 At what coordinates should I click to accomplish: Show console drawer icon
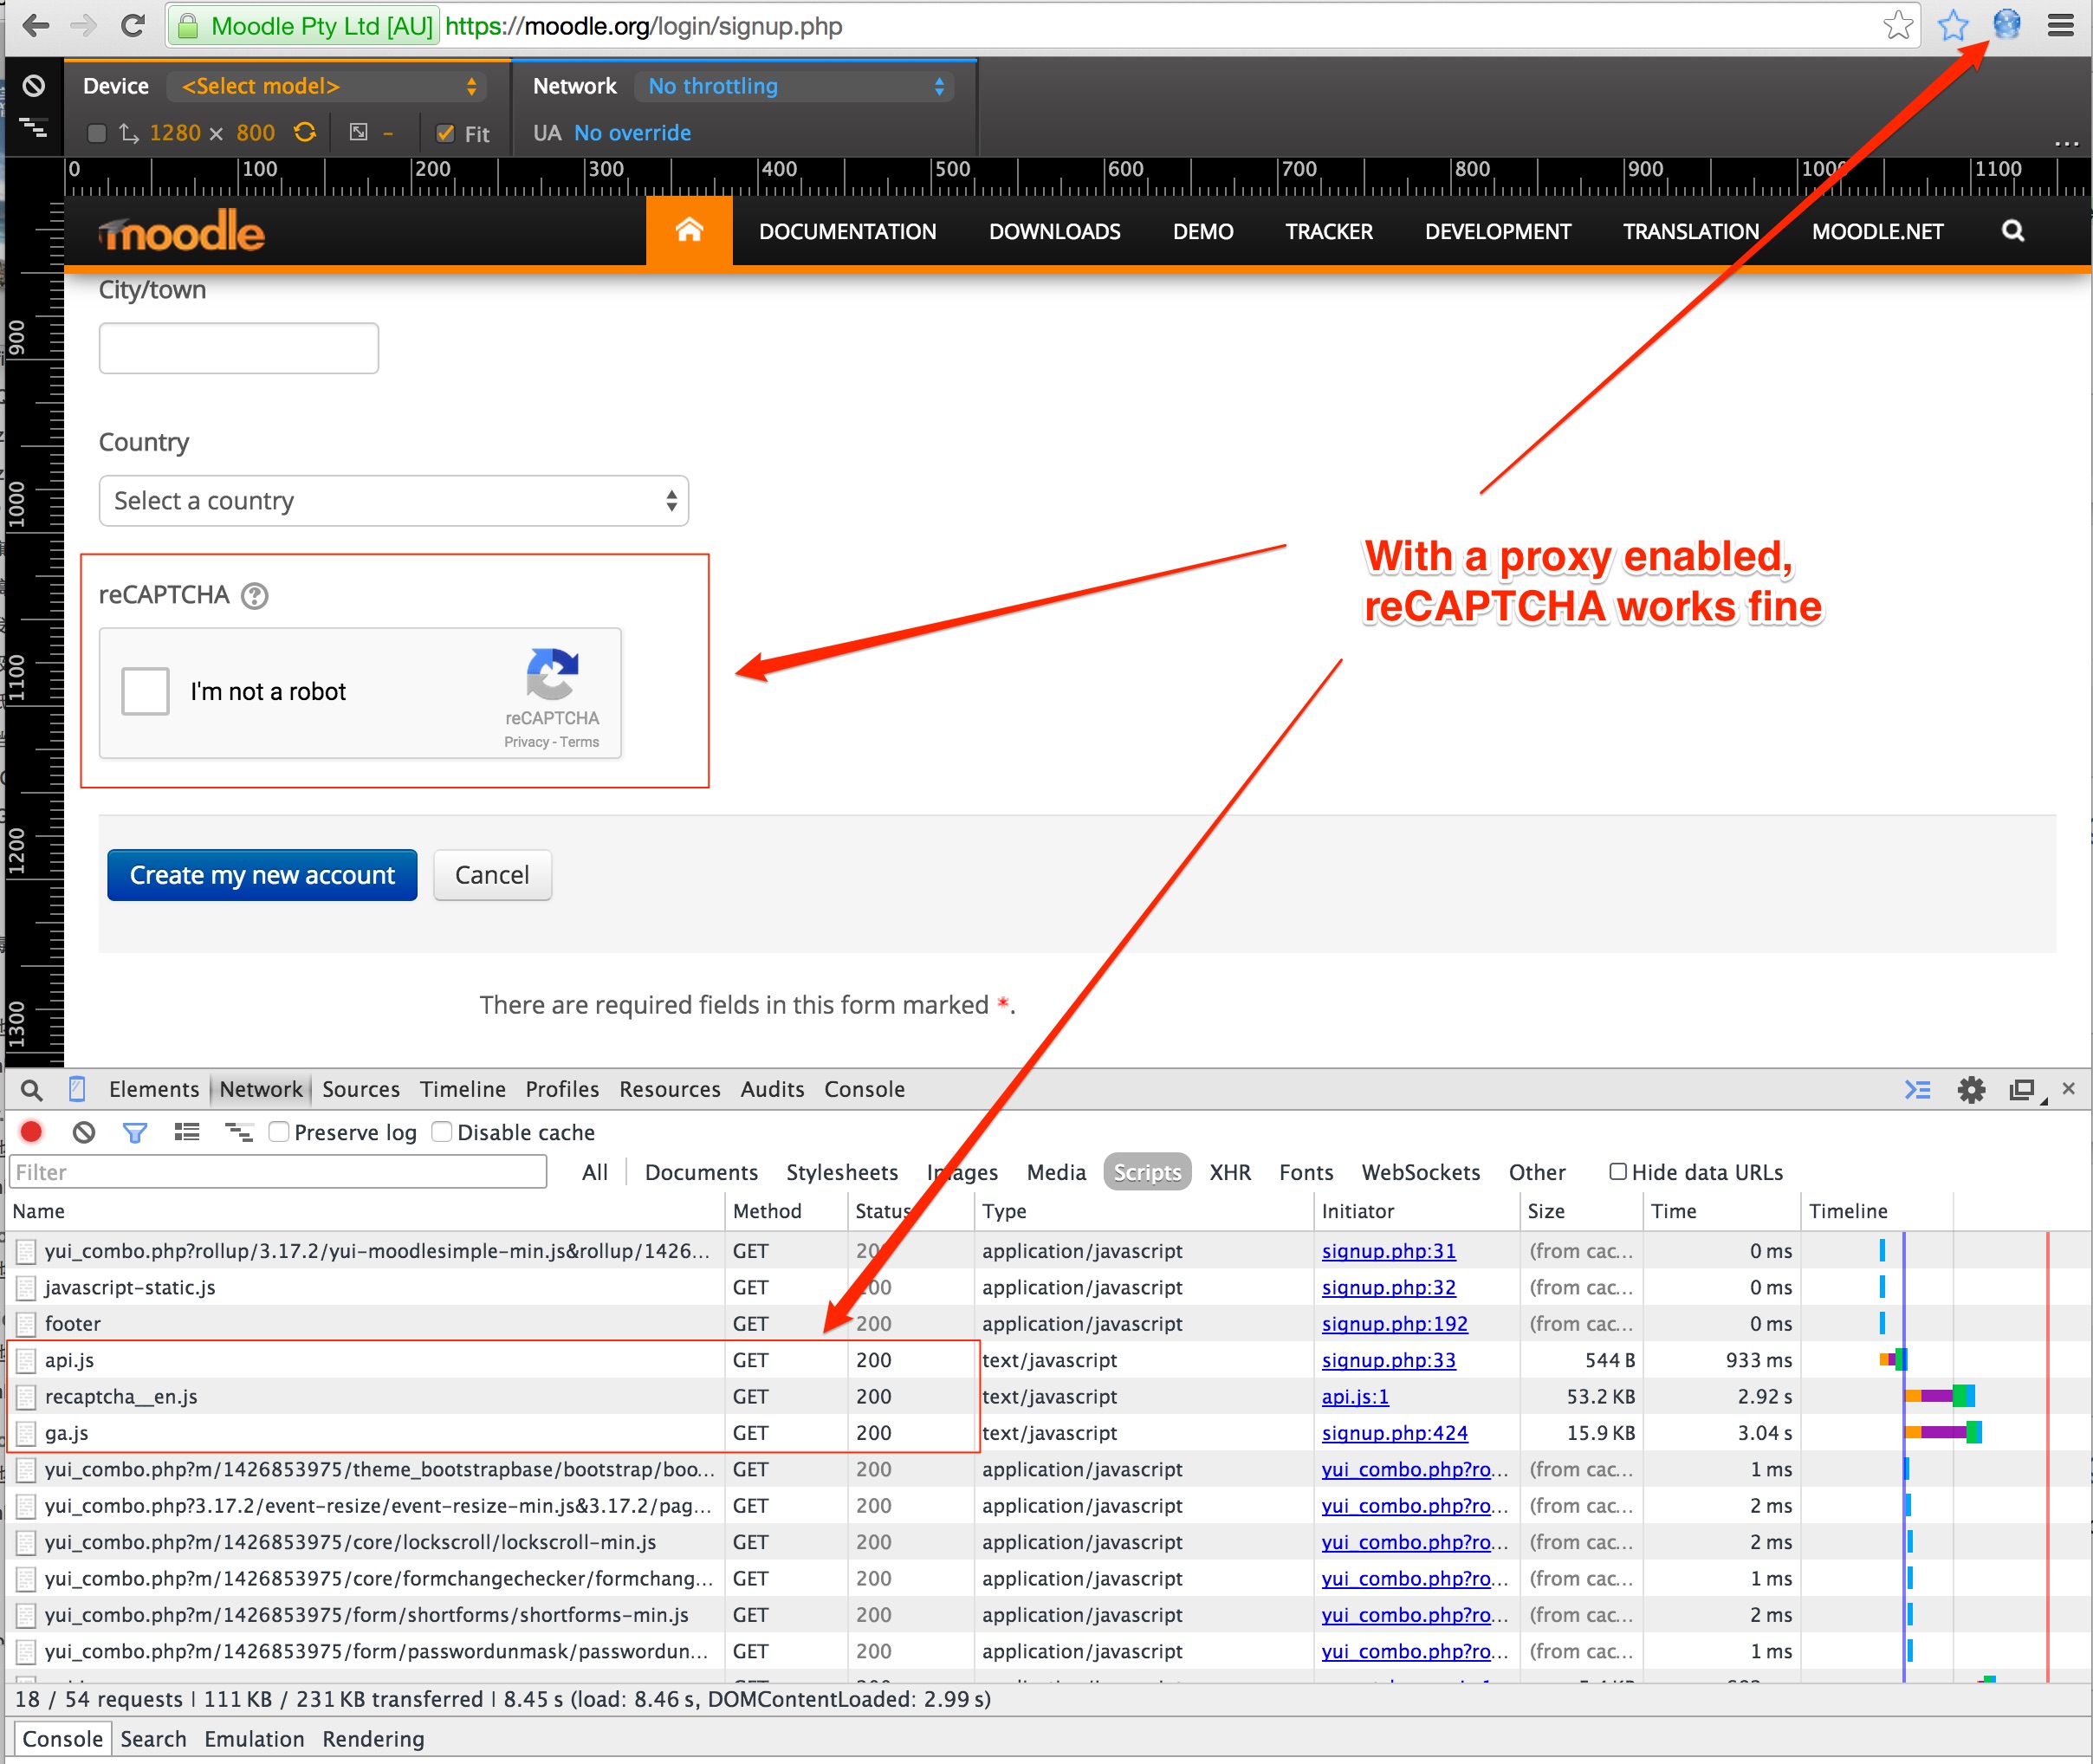click(x=1917, y=1090)
